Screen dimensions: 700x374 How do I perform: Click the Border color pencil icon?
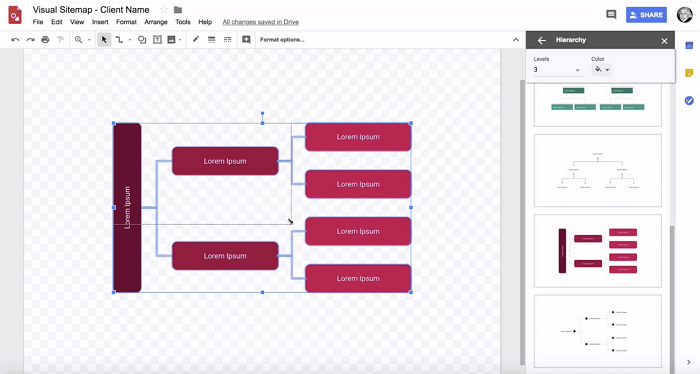(x=196, y=40)
